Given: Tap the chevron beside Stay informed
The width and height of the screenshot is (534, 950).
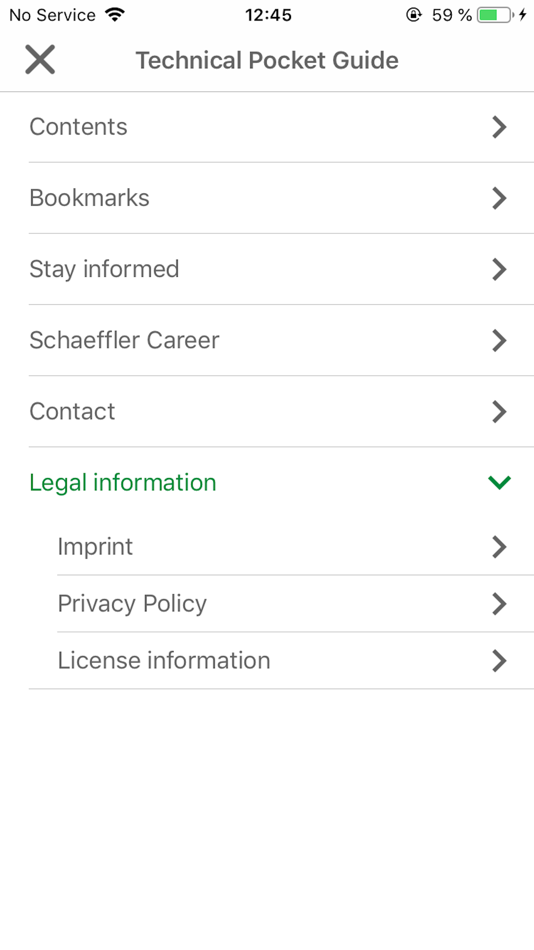Looking at the screenshot, I should (499, 269).
